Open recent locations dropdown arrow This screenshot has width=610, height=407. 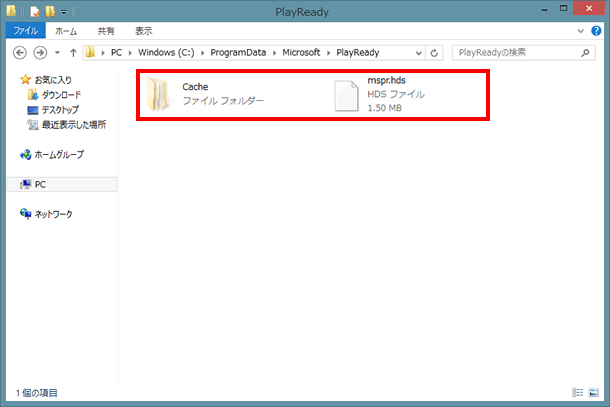57,53
